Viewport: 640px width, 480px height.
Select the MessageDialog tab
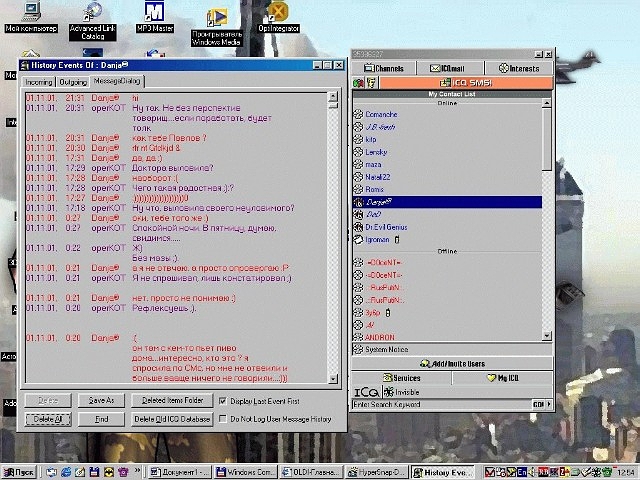[x=117, y=81]
